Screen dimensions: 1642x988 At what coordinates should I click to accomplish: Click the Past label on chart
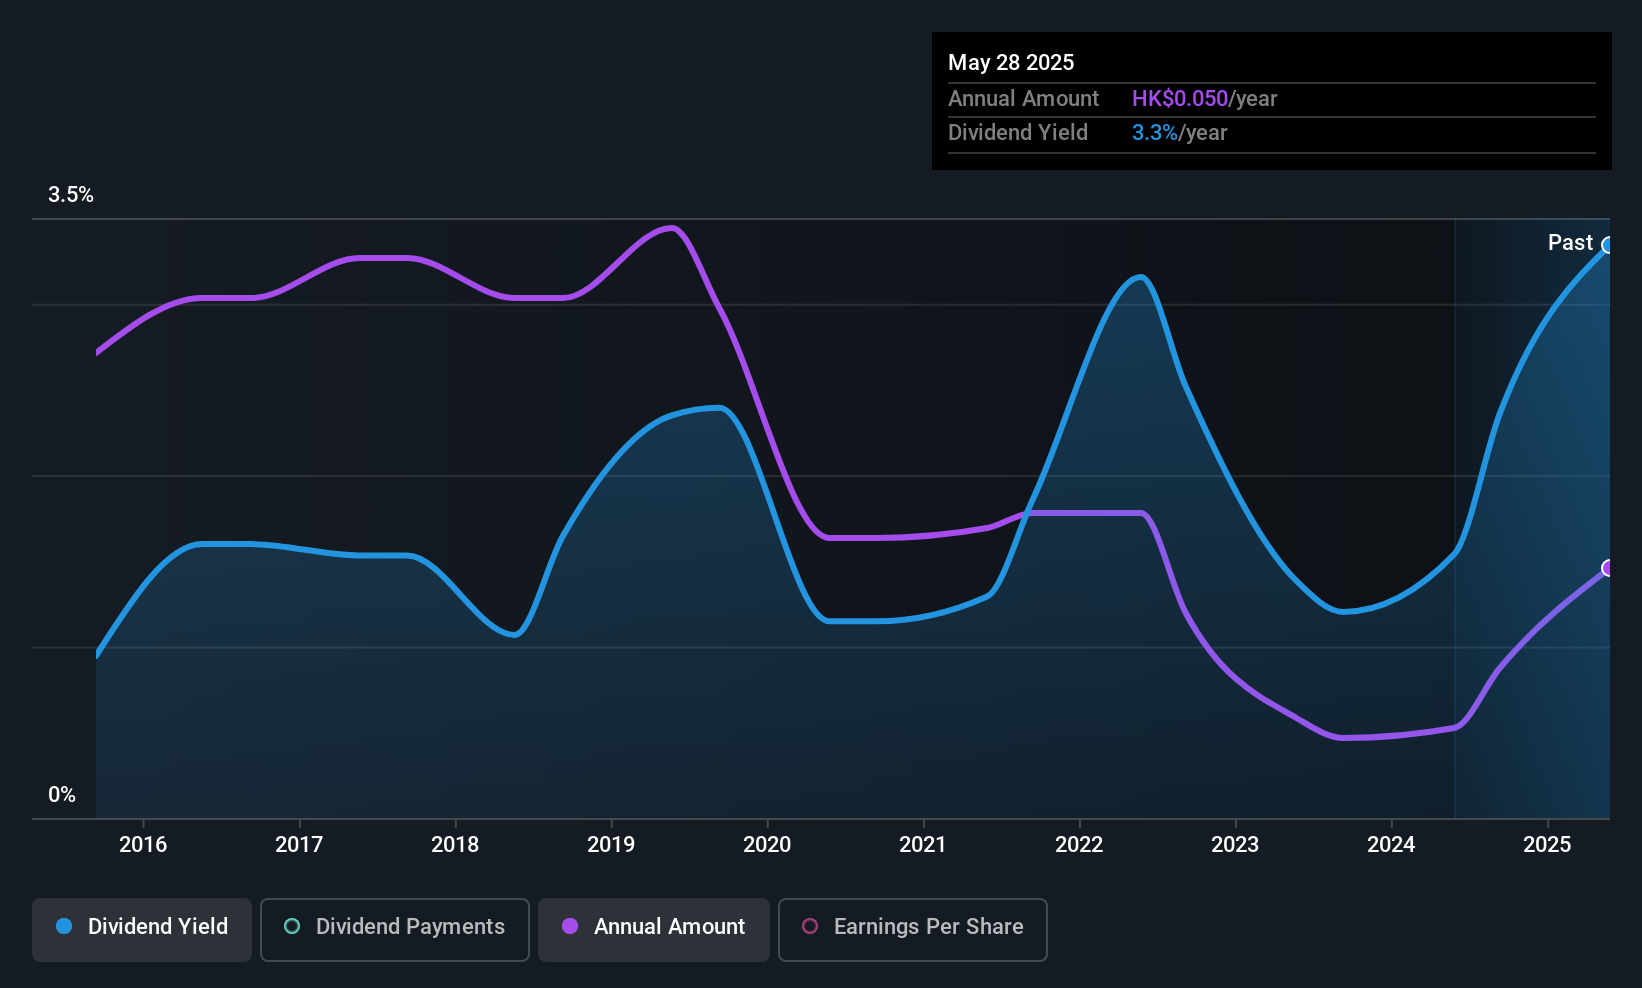[x=1570, y=242]
